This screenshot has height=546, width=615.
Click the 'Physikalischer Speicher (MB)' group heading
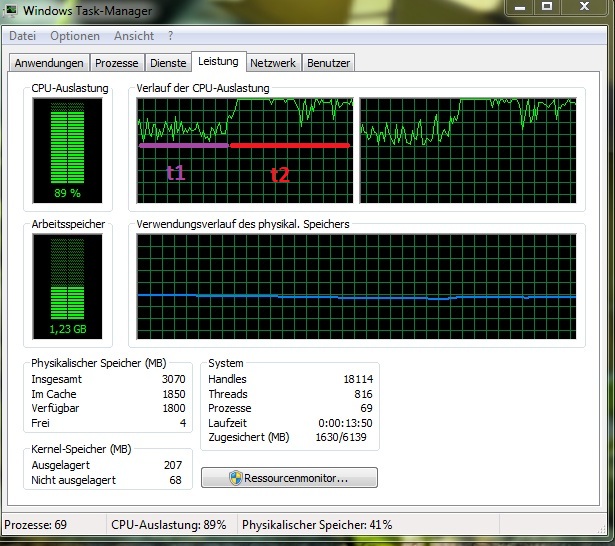pos(99,363)
